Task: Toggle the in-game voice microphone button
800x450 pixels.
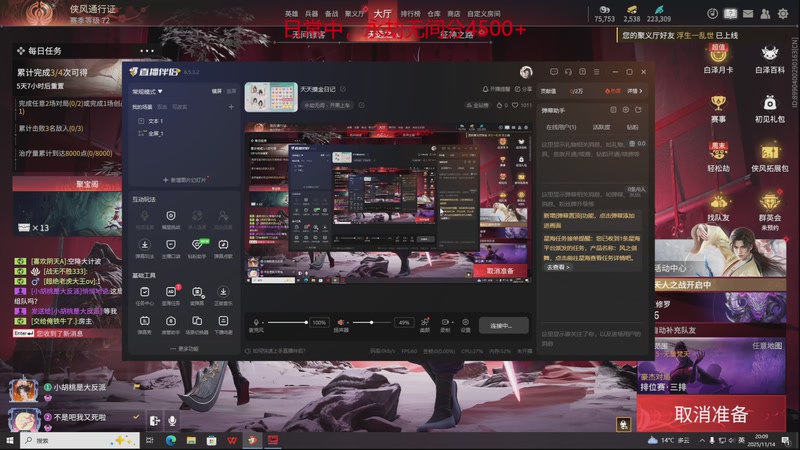Action: [x=172, y=420]
